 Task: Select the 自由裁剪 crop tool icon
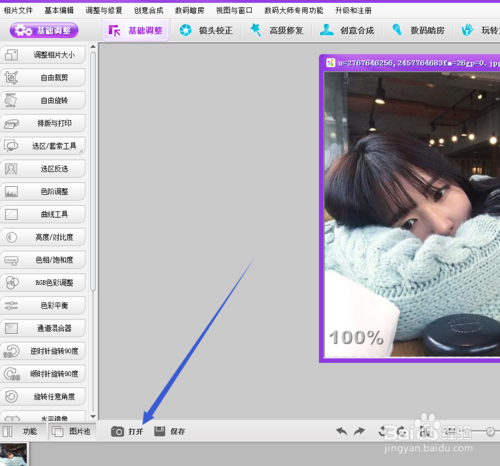[x=11, y=77]
